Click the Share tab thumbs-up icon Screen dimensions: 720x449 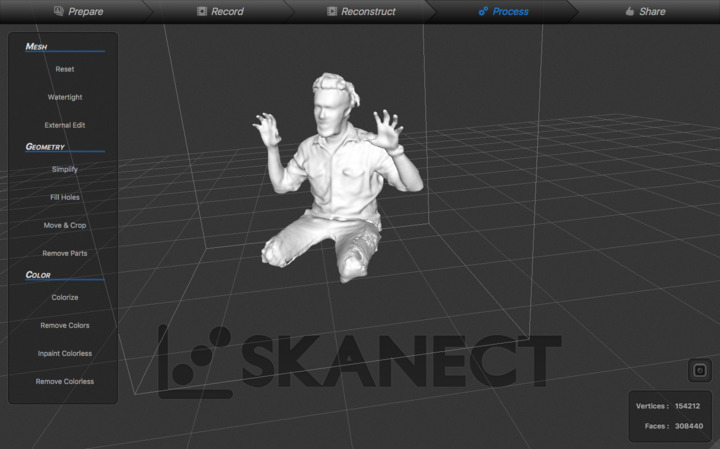click(630, 11)
